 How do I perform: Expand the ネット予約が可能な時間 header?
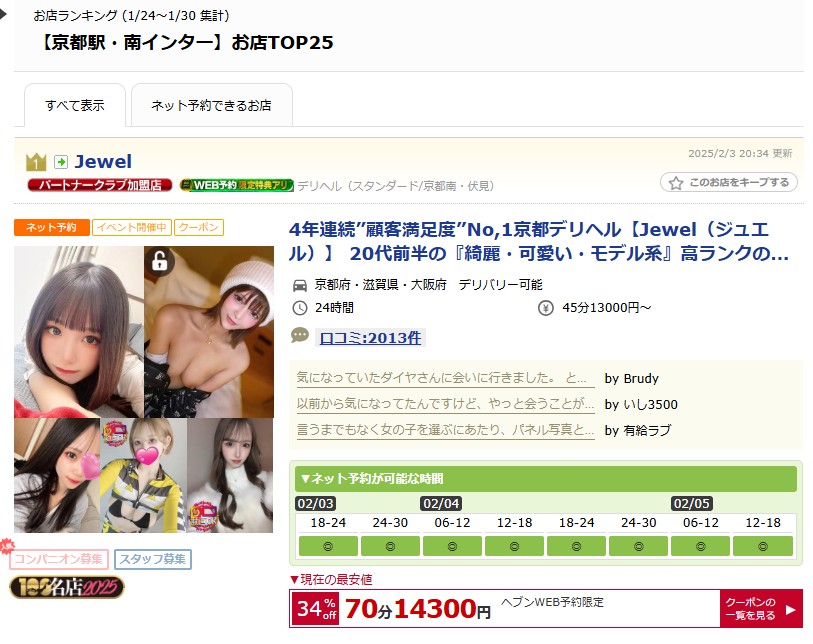coord(545,479)
